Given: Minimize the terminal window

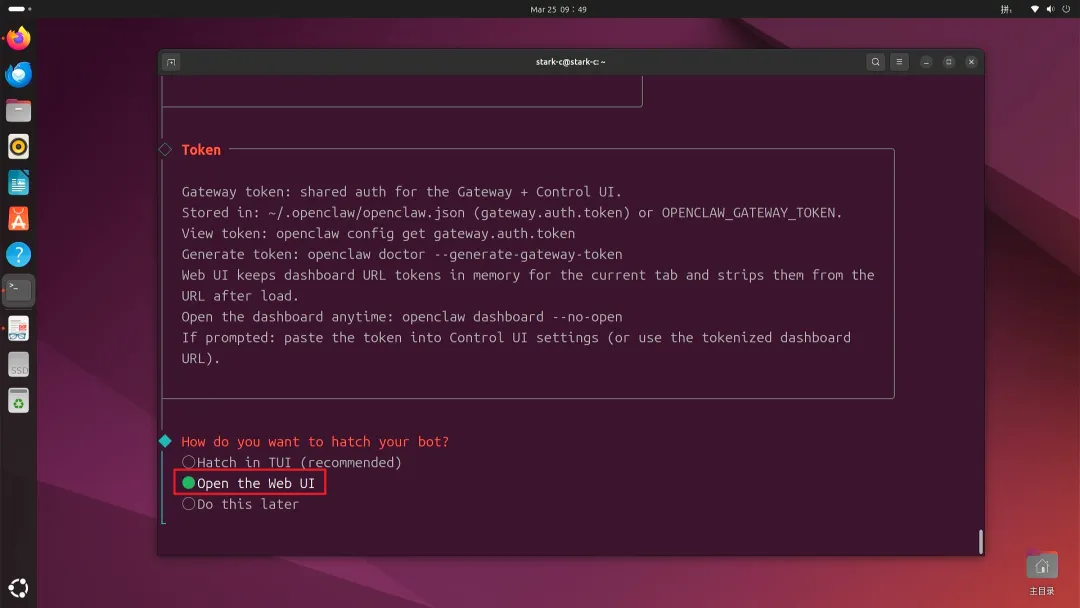Looking at the screenshot, I should (926, 62).
